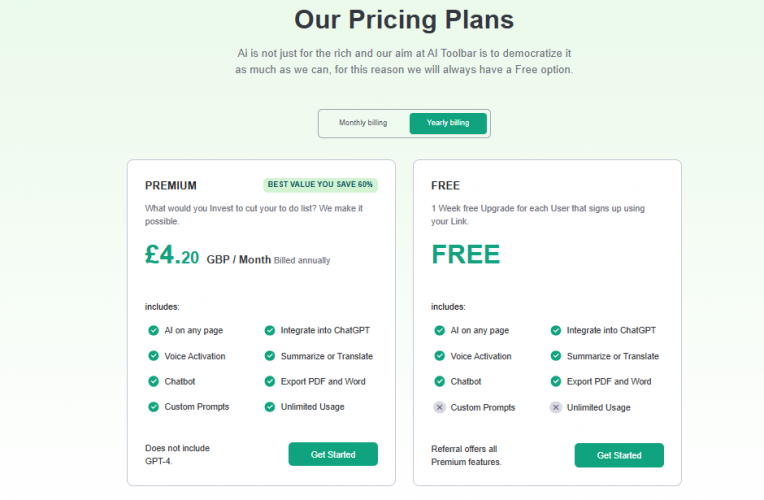Click Free plan's Integrate into ChatGPT checkmark
The image size is (764, 500).
click(556, 331)
